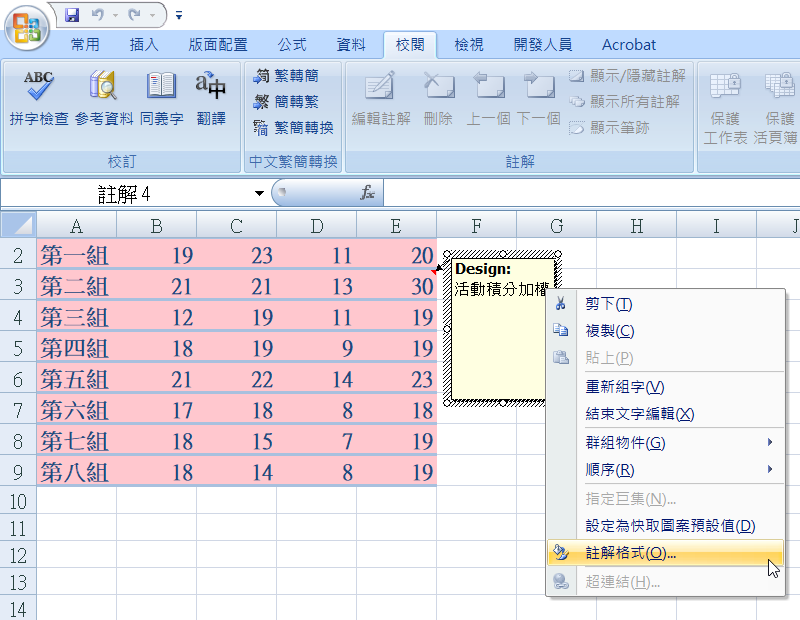Select 結束文字編輯(X)
This screenshot has width=800, height=620.
[x=665, y=413]
